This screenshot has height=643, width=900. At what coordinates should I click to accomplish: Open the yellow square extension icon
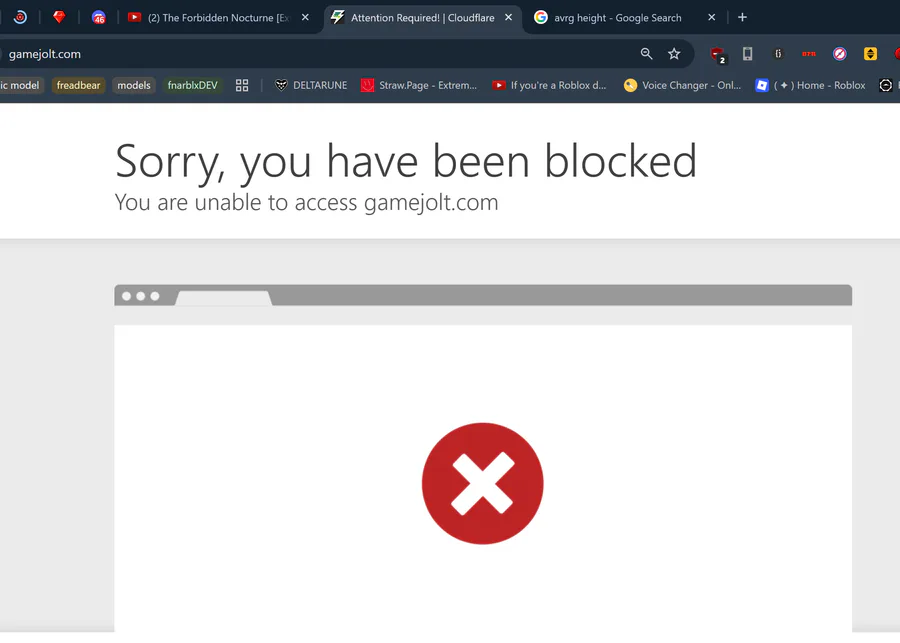tap(870, 54)
